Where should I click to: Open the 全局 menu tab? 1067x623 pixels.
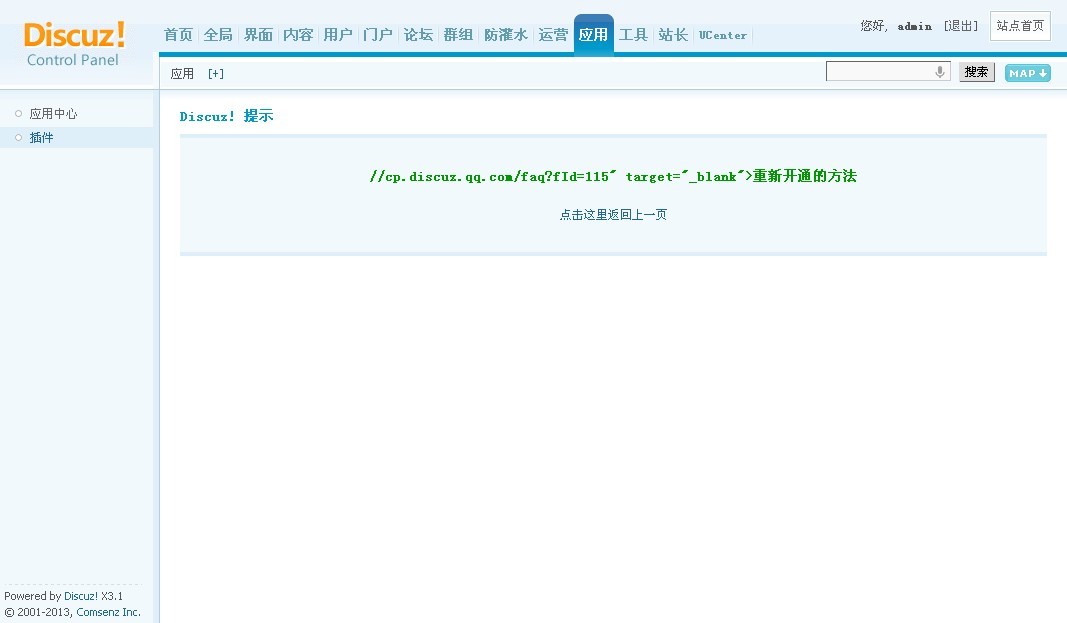218,35
